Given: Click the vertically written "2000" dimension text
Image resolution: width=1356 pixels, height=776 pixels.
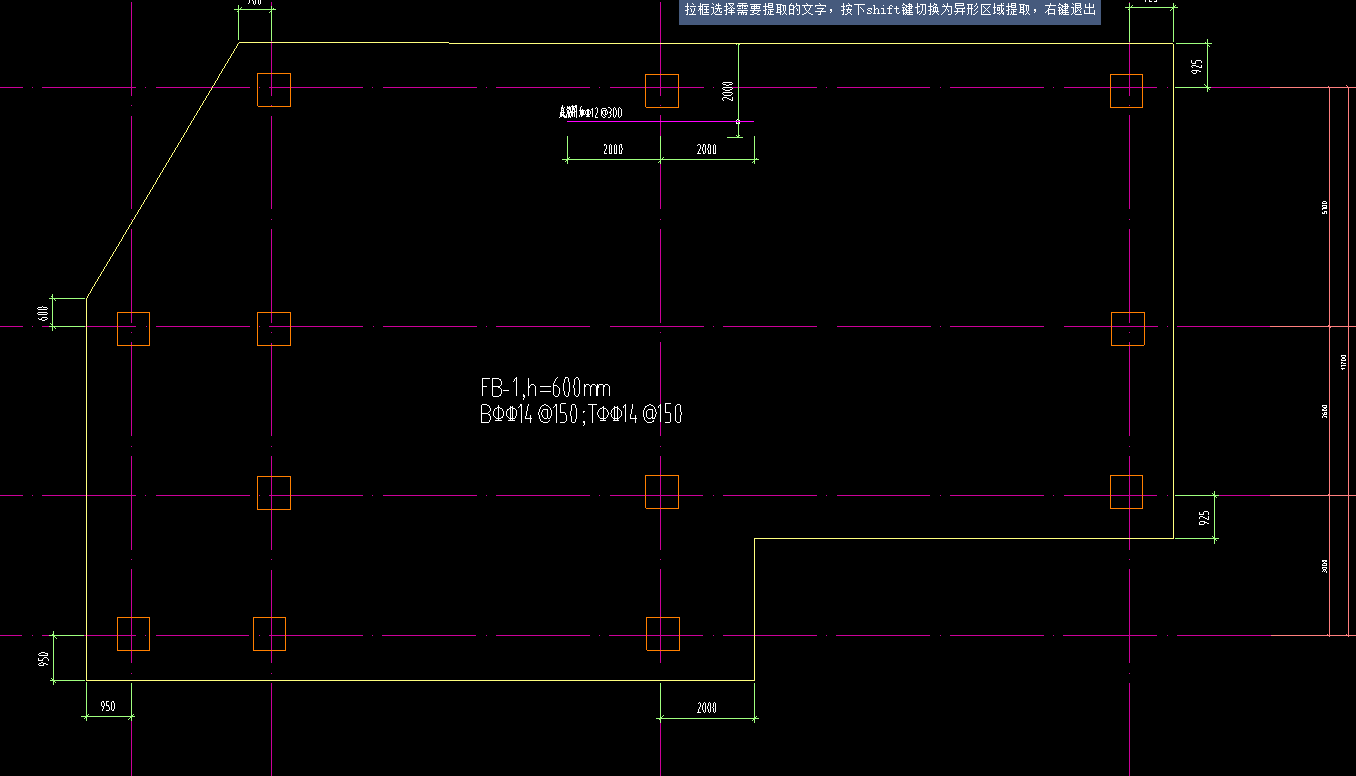Looking at the screenshot, I should (728, 92).
